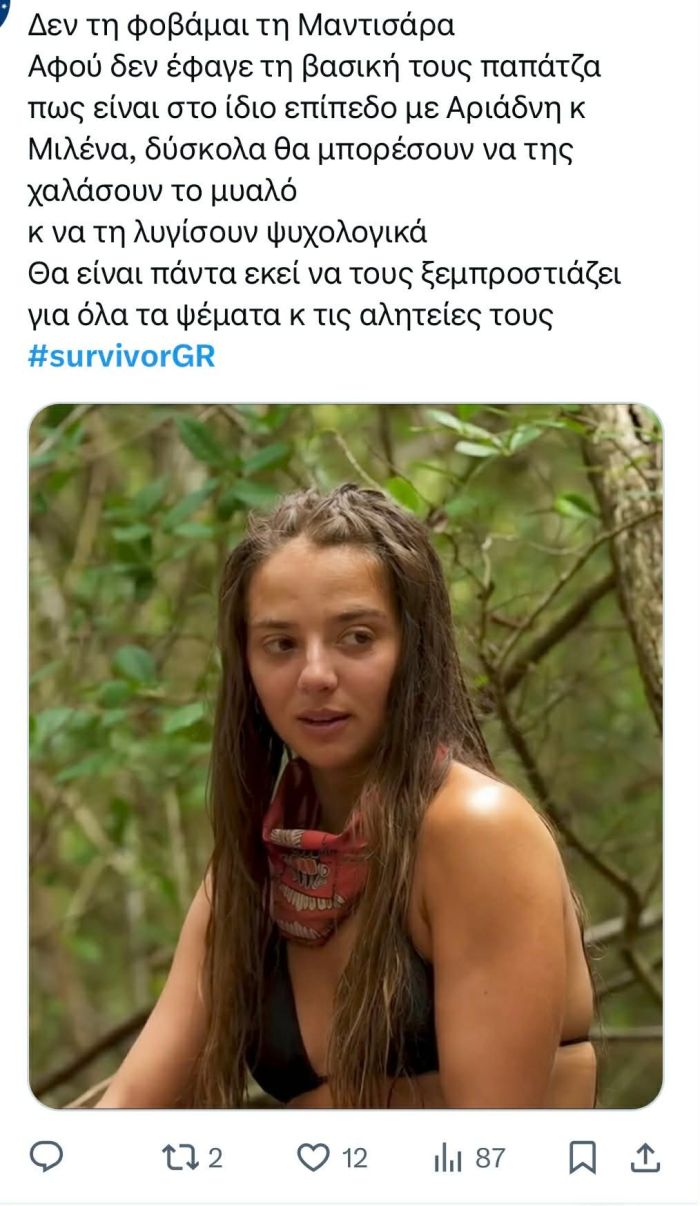Click the line starting 'Θα είναι πάντα εκεί'

[324, 274]
